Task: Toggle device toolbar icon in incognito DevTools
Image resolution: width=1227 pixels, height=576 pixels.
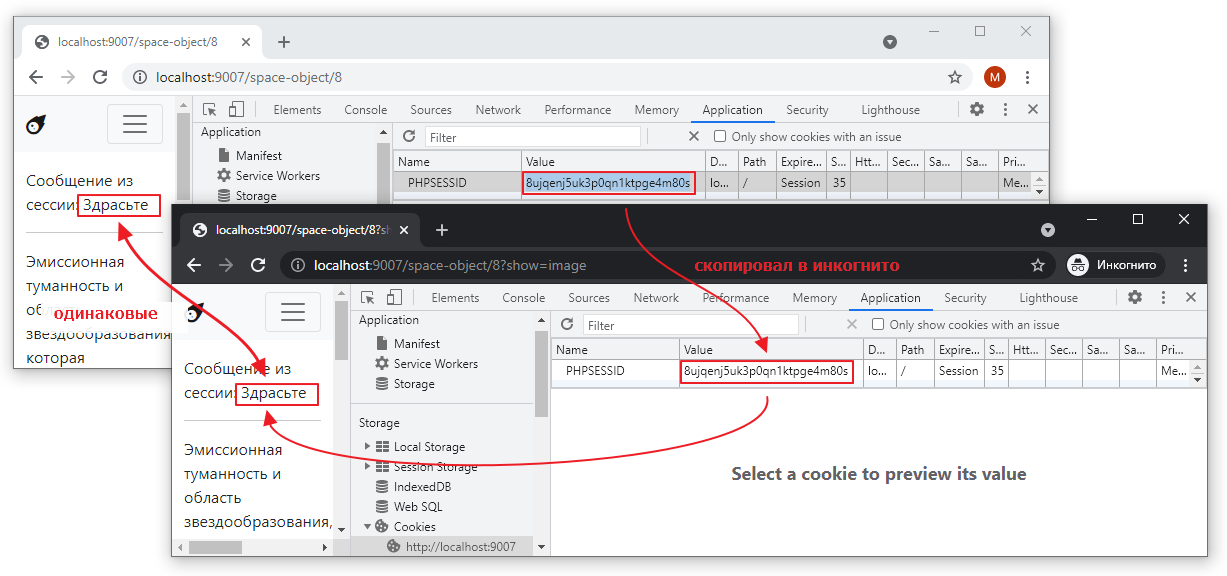Action: [394, 298]
